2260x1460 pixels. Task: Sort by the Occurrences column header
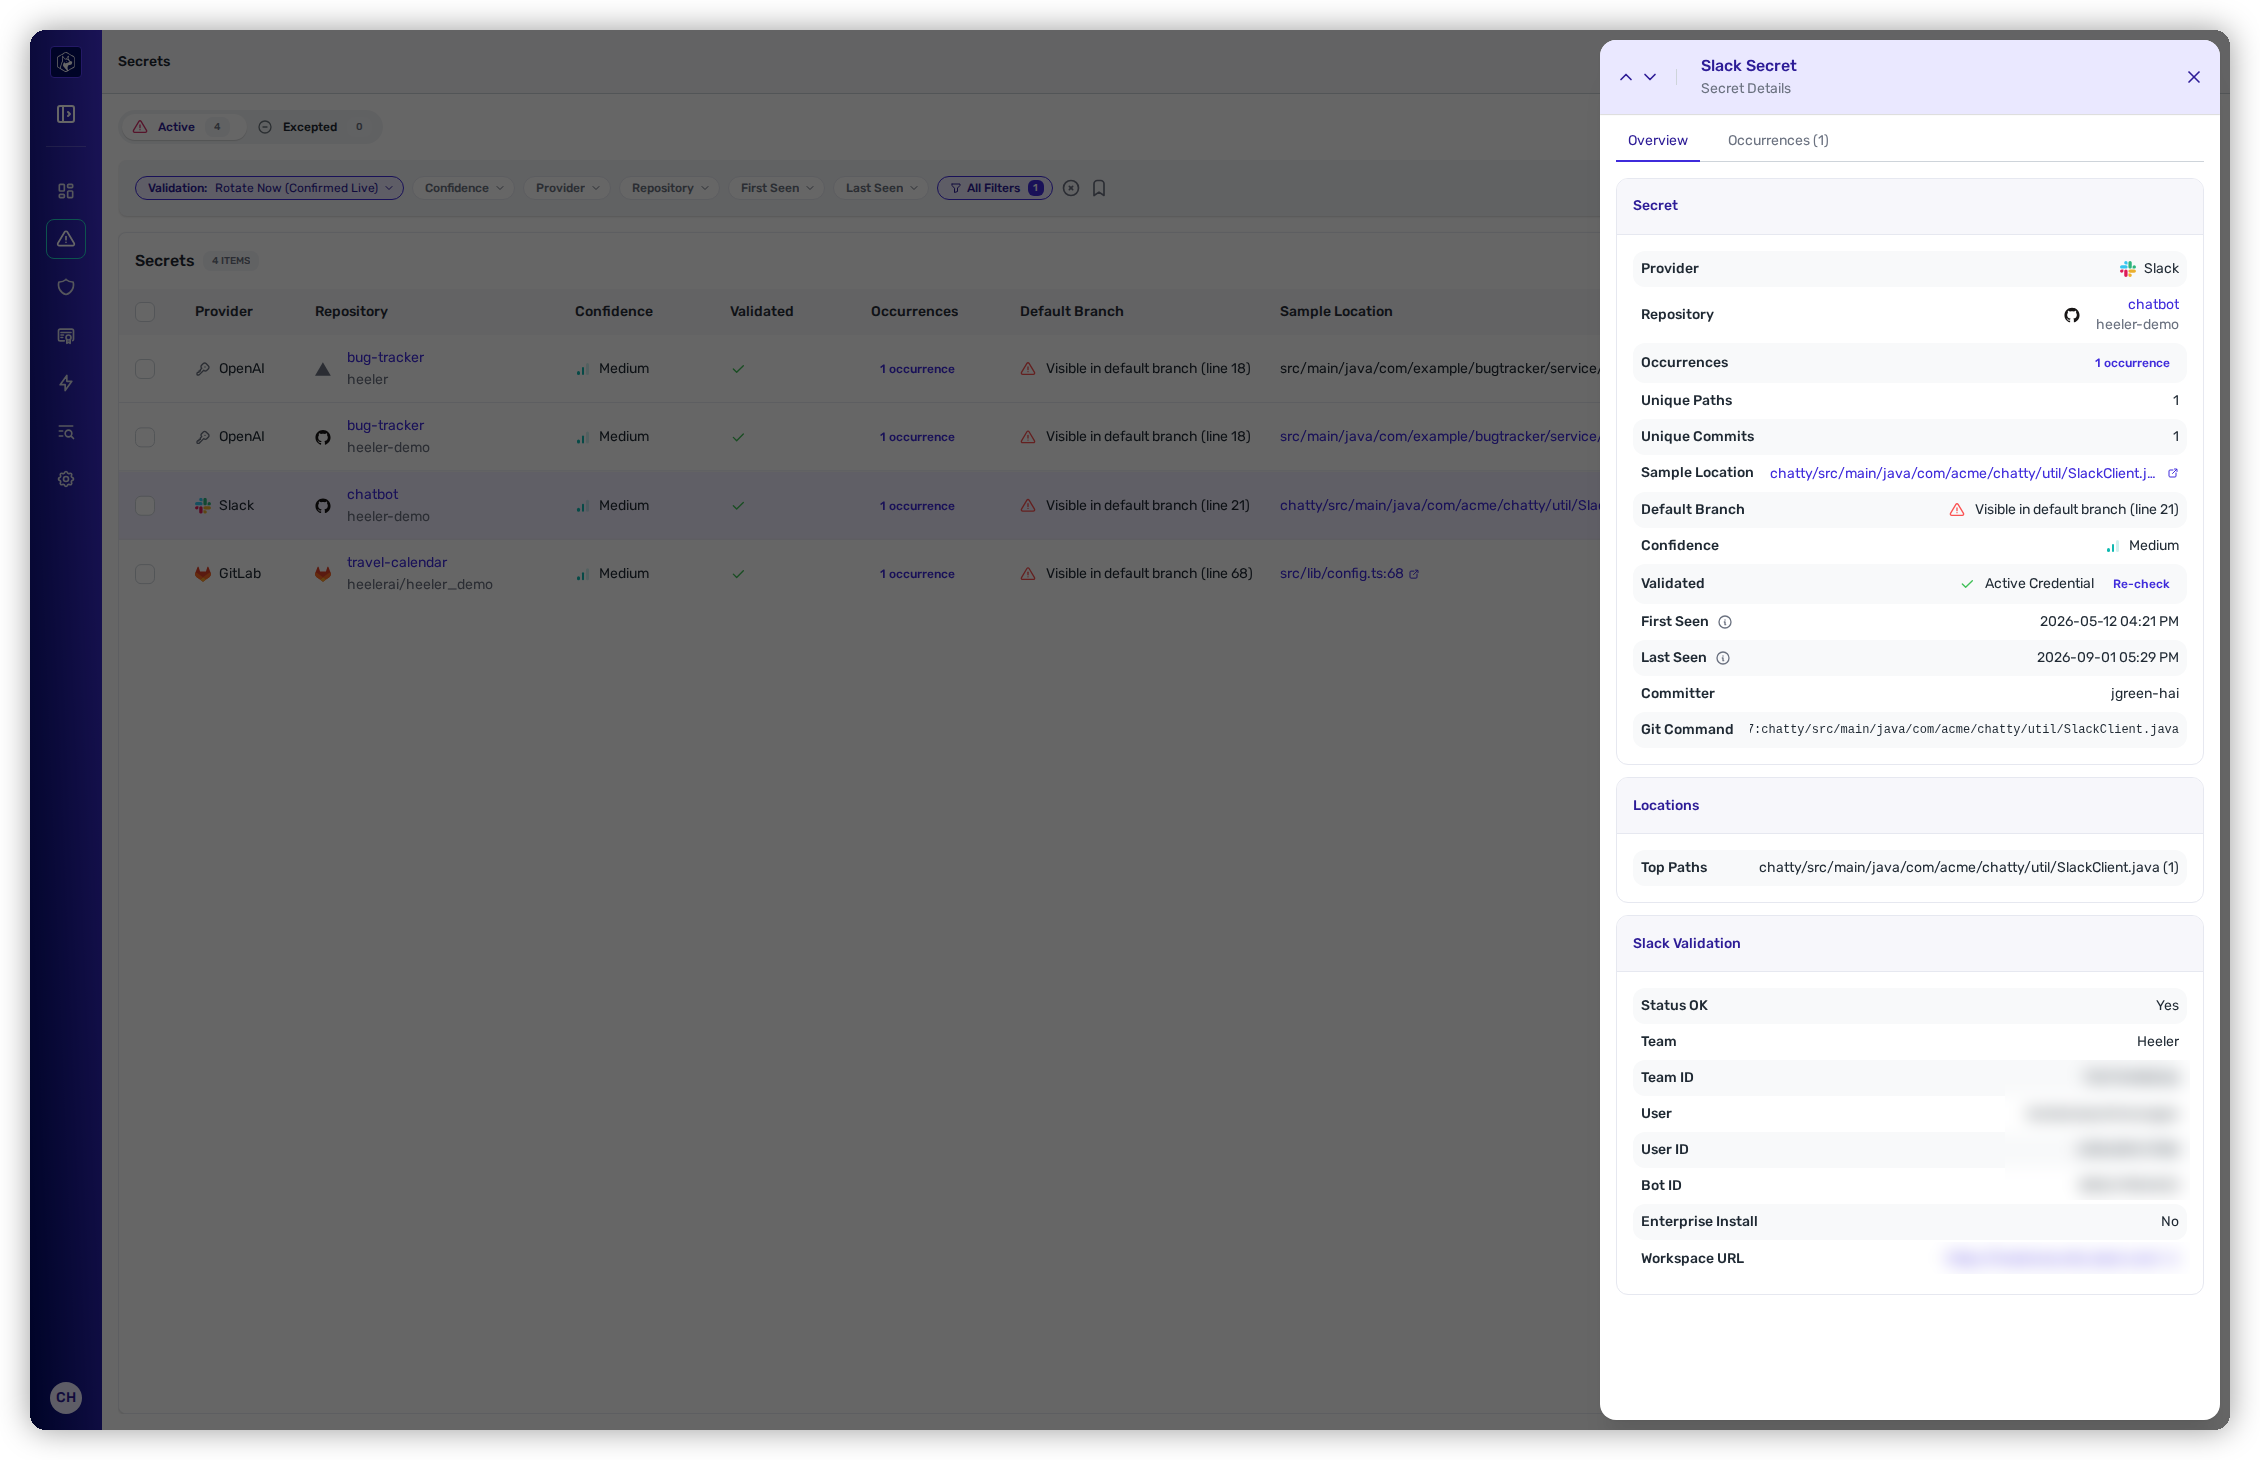pos(914,312)
